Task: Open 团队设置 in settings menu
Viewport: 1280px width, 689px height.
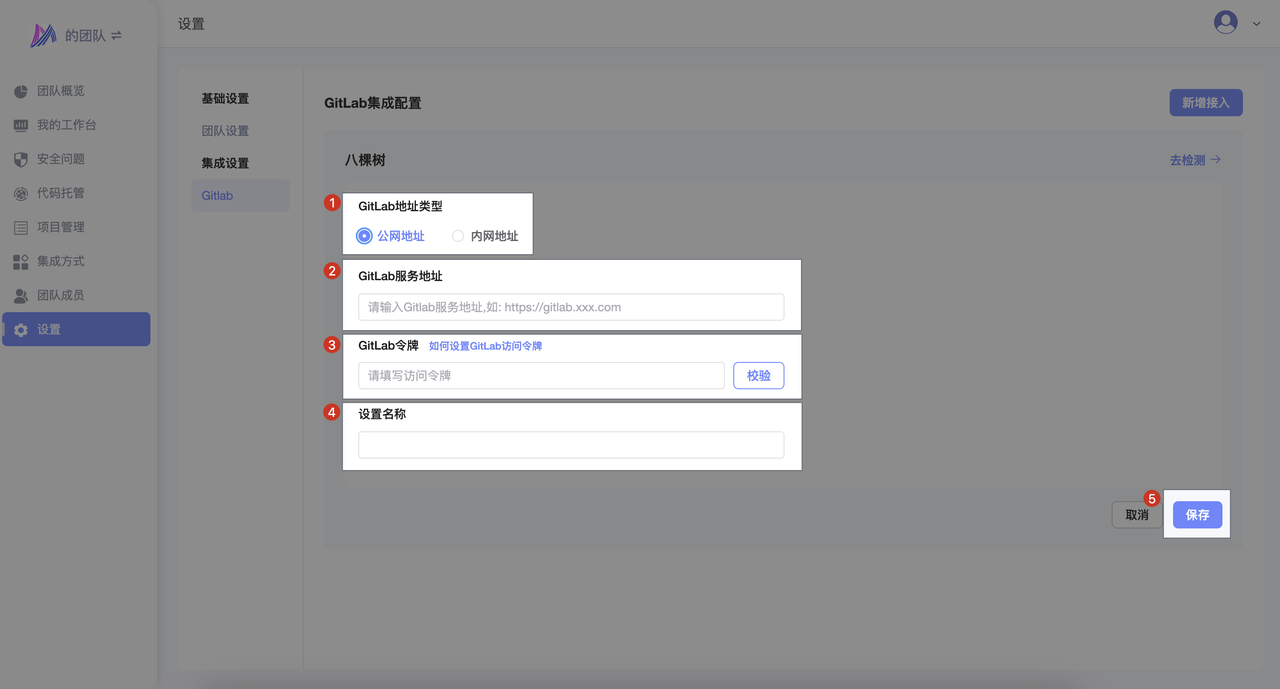Action: tap(225, 131)
